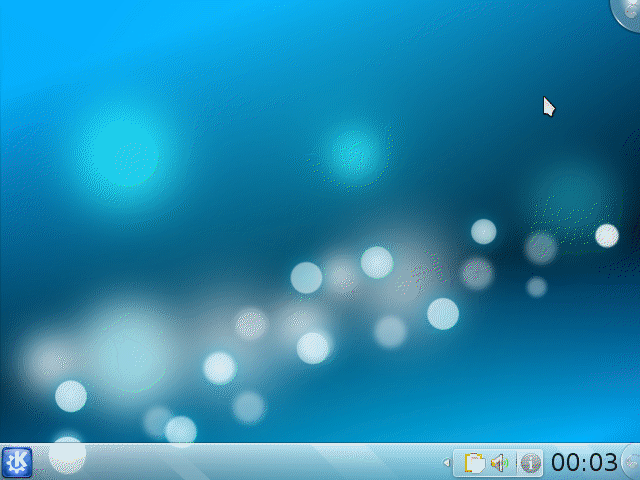Open the desktop toolbox in top-right corner
The height and width of the screenshot is (480, 640).
(627, 10)
